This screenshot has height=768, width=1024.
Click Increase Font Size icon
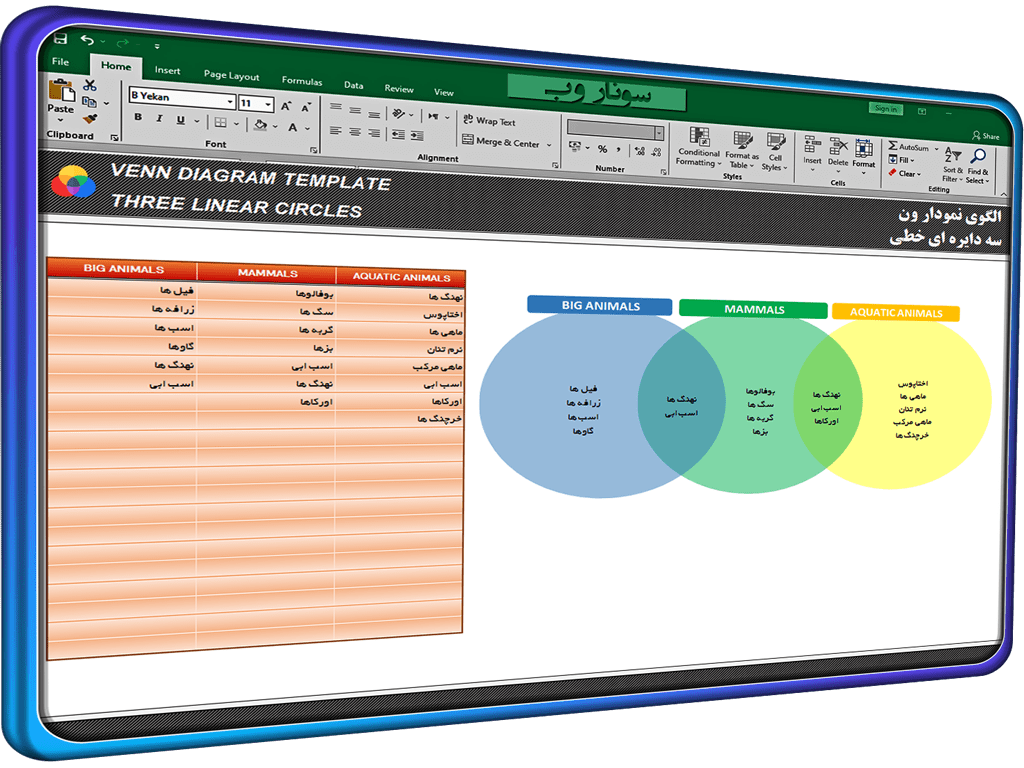point(285,106)
